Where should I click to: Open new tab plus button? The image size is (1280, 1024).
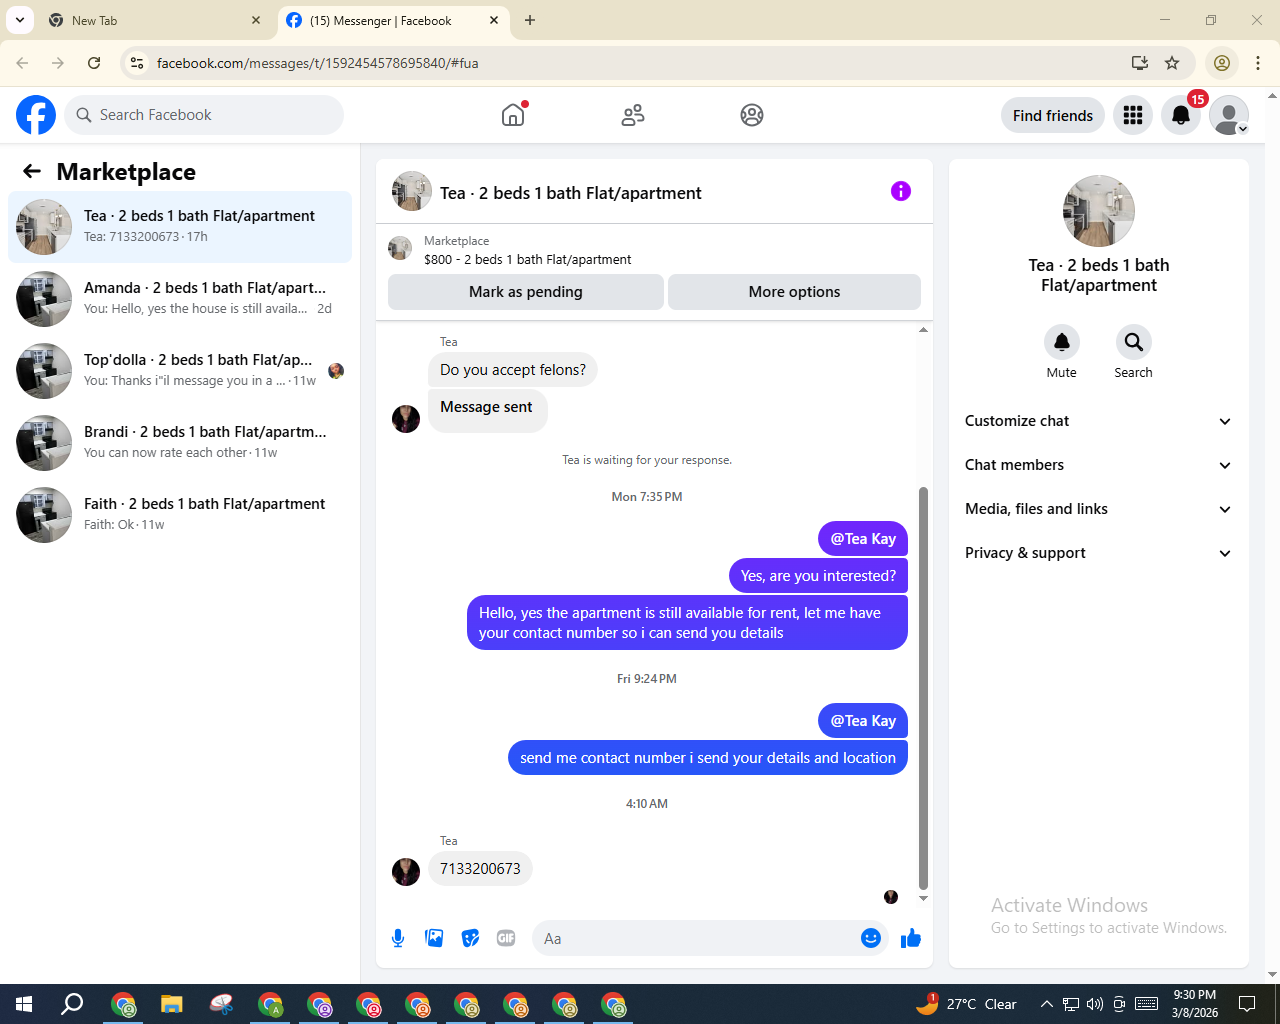pos(530,20)
